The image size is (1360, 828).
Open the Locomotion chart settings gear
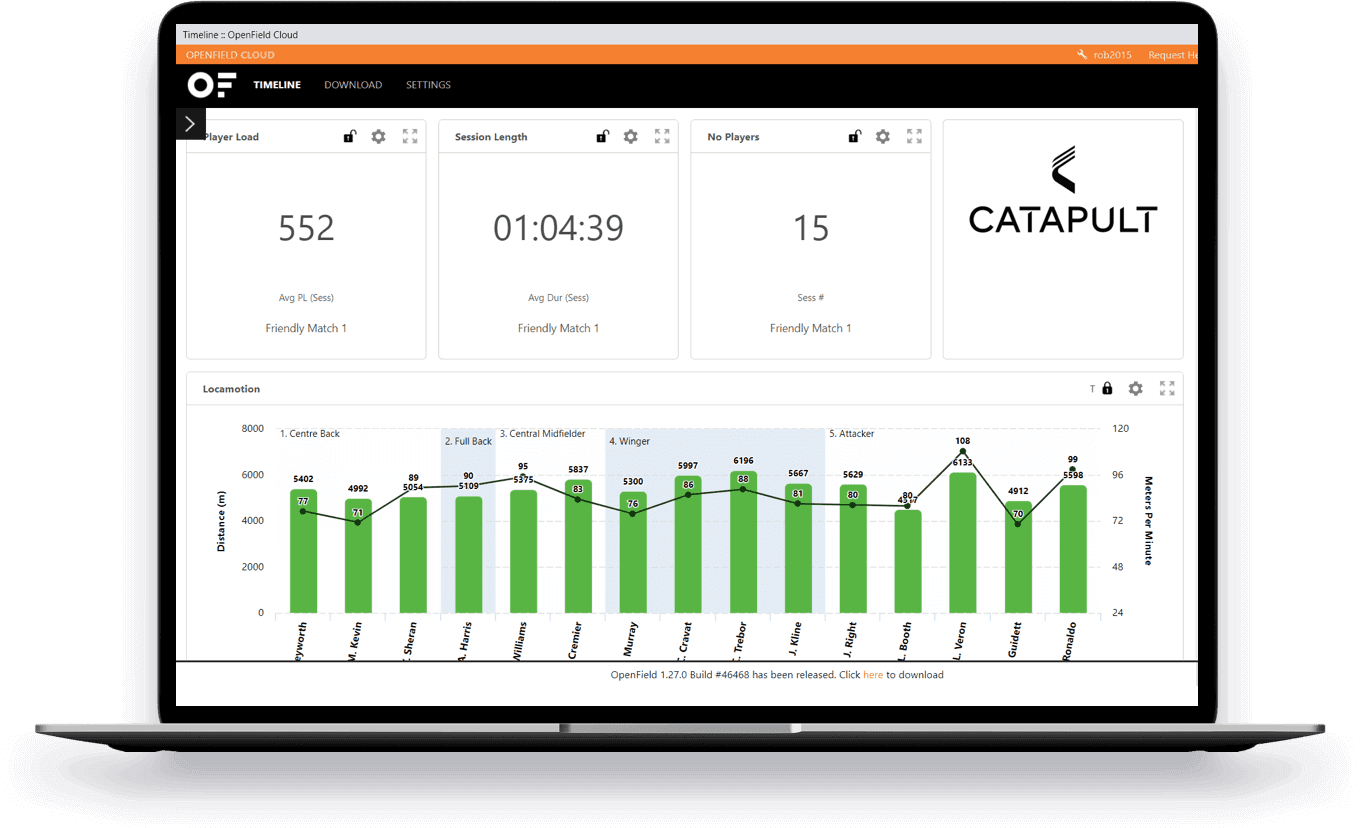tap(1135, 389)
